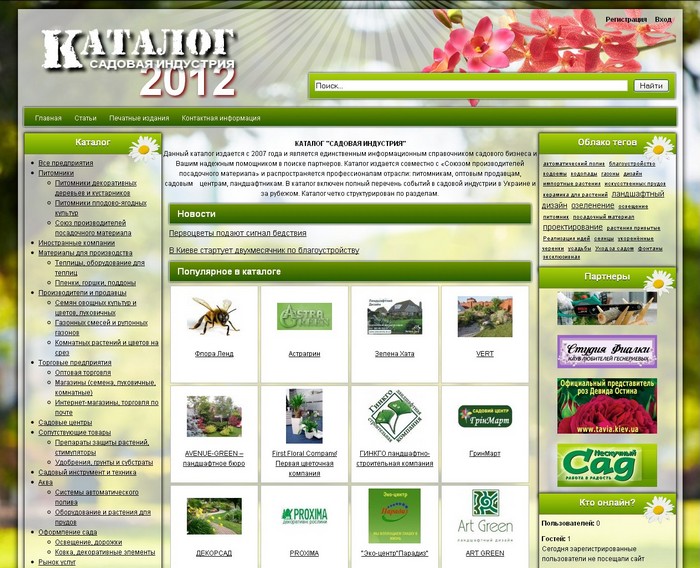Open Оптовая торговля subcategory

point(83,372)
